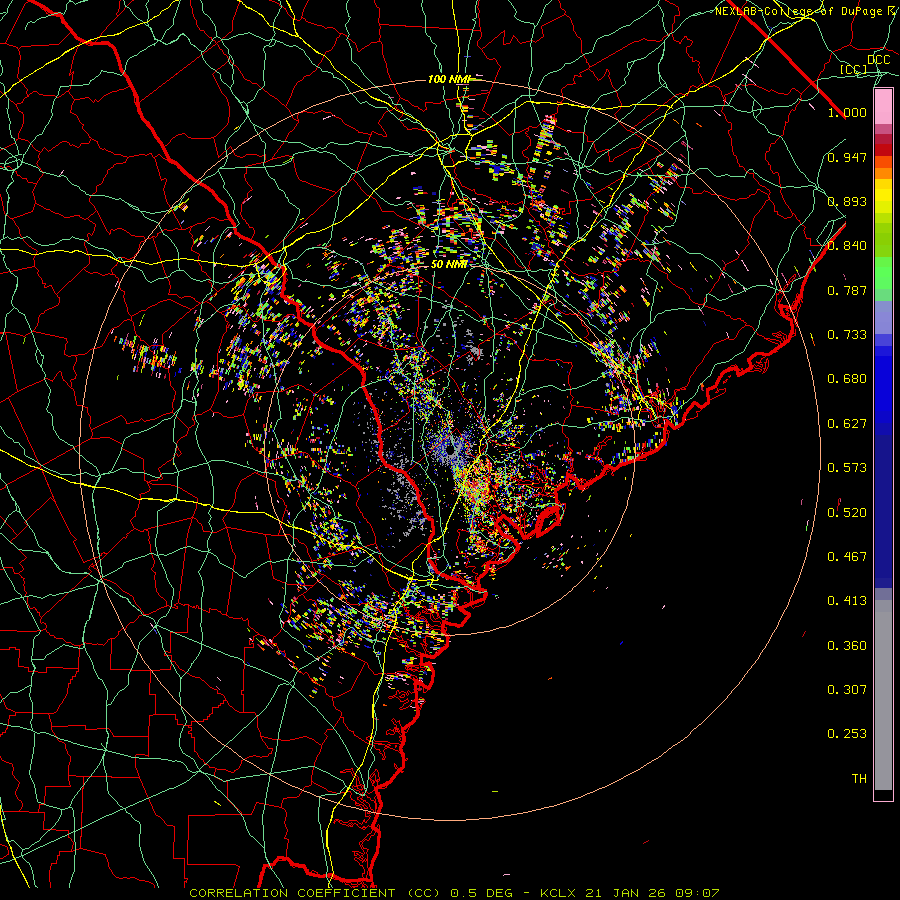
Task: Click the DCC product label
Action: coord(878,60)
